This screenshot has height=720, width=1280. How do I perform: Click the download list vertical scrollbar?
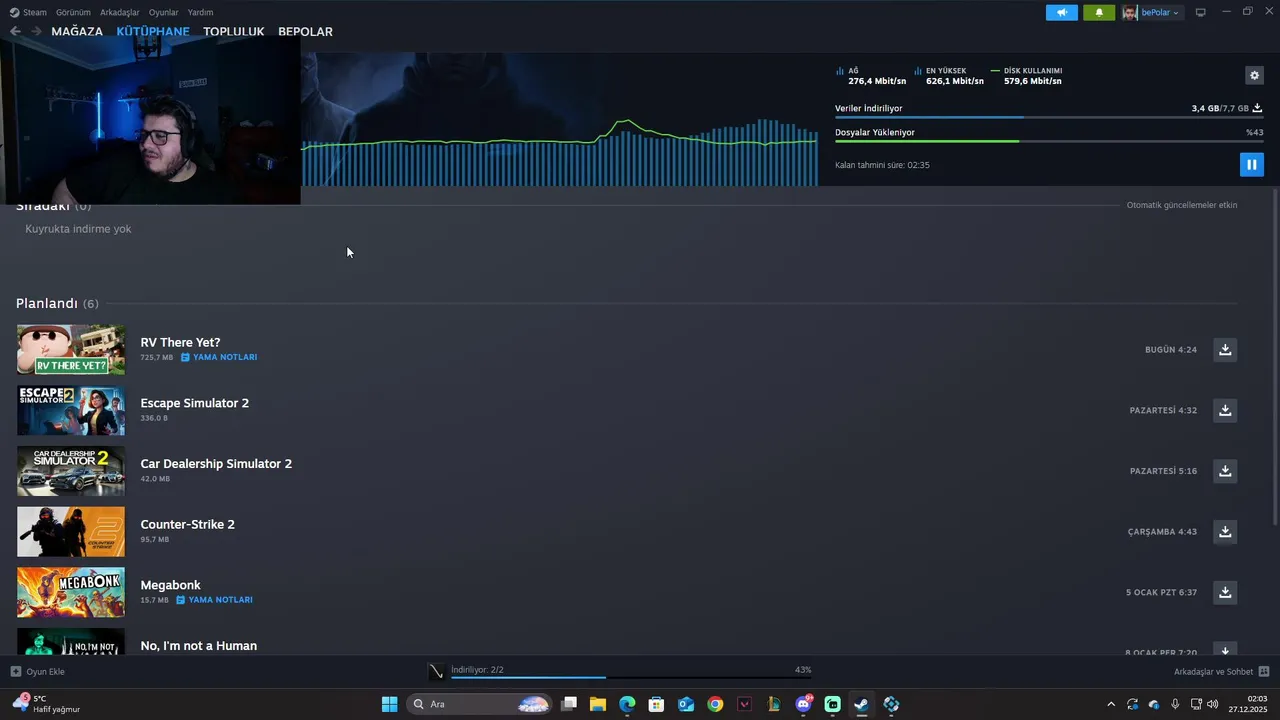1274,355
